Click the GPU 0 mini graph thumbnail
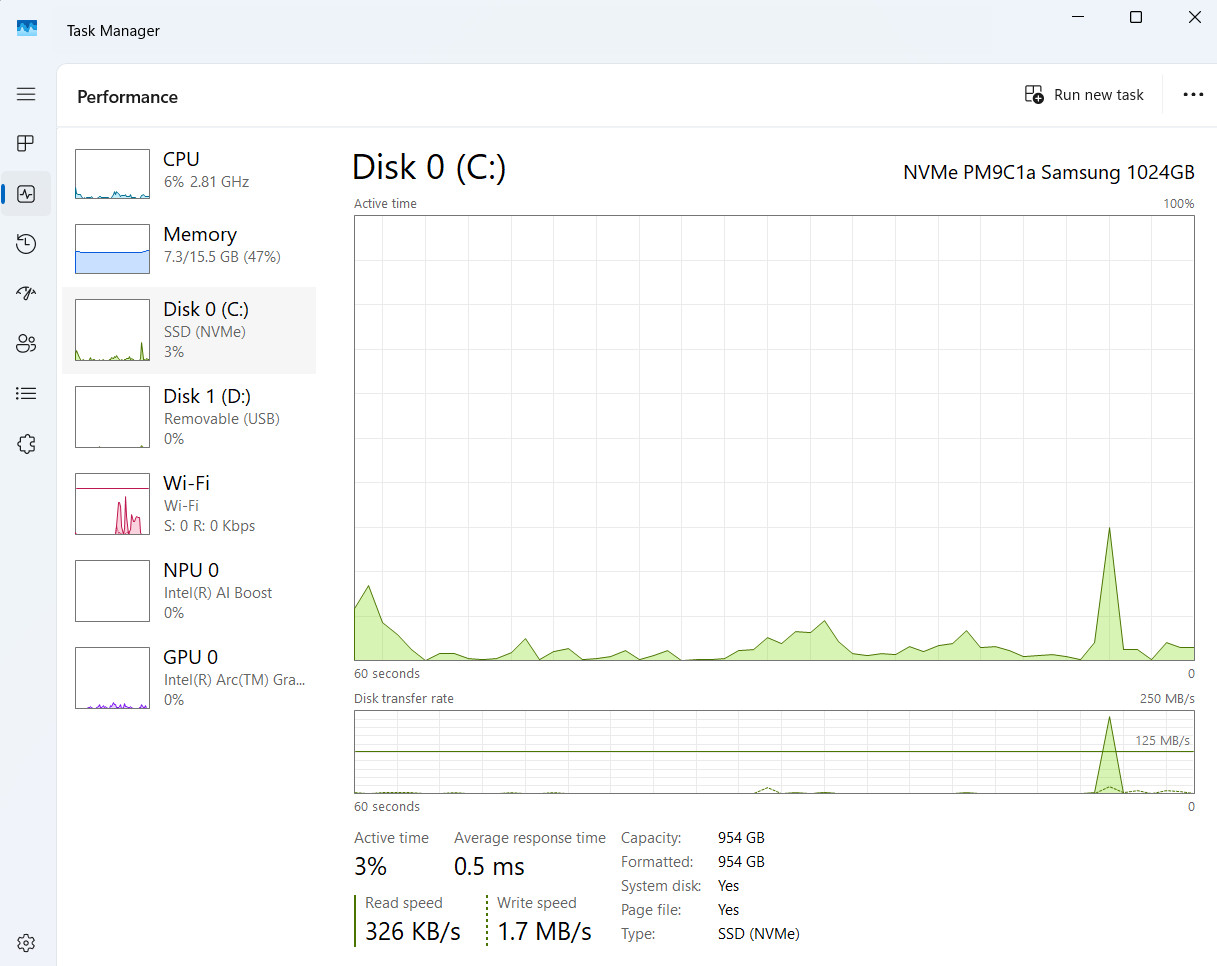Viewport: 1217px width, 966px height. [112, 678]
